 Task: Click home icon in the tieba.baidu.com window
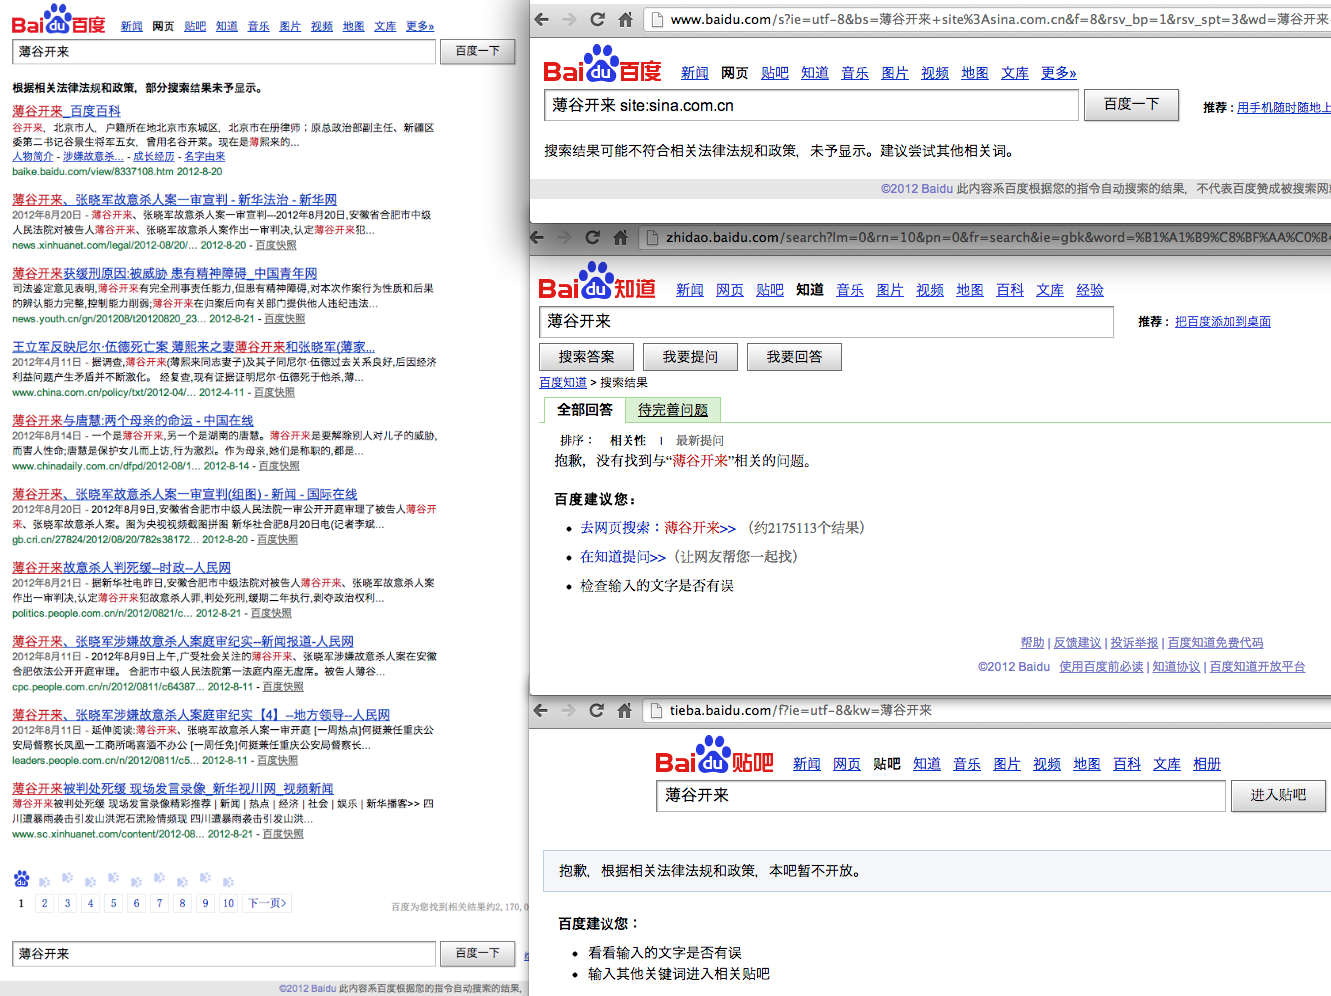pos(624,710)
